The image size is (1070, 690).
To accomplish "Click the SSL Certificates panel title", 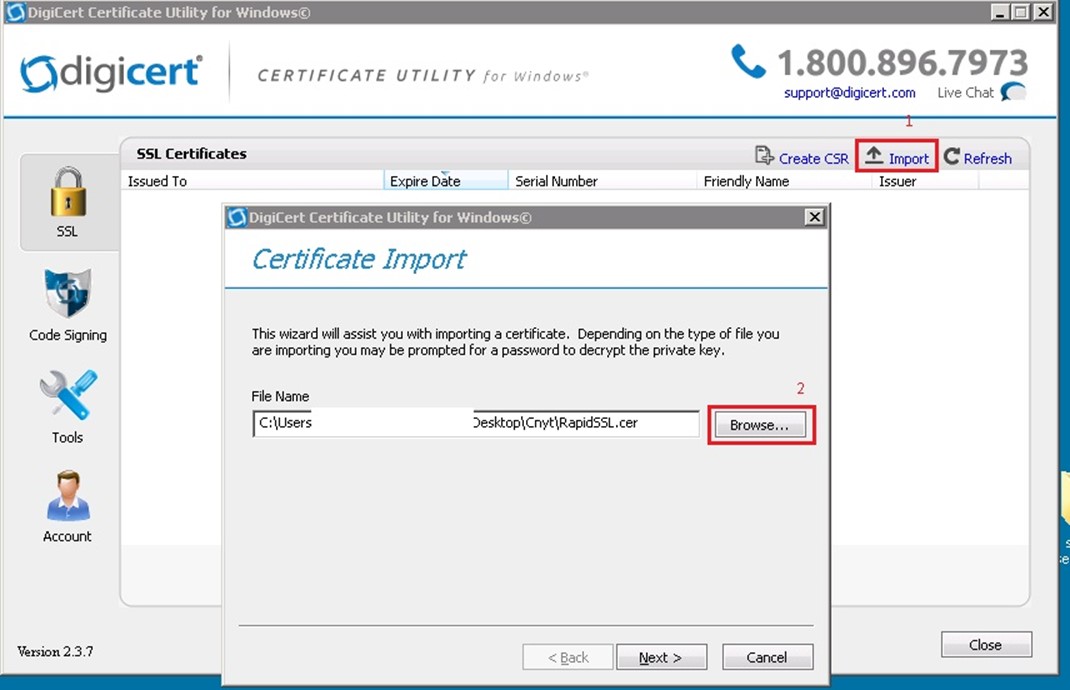I will point(191,154).
